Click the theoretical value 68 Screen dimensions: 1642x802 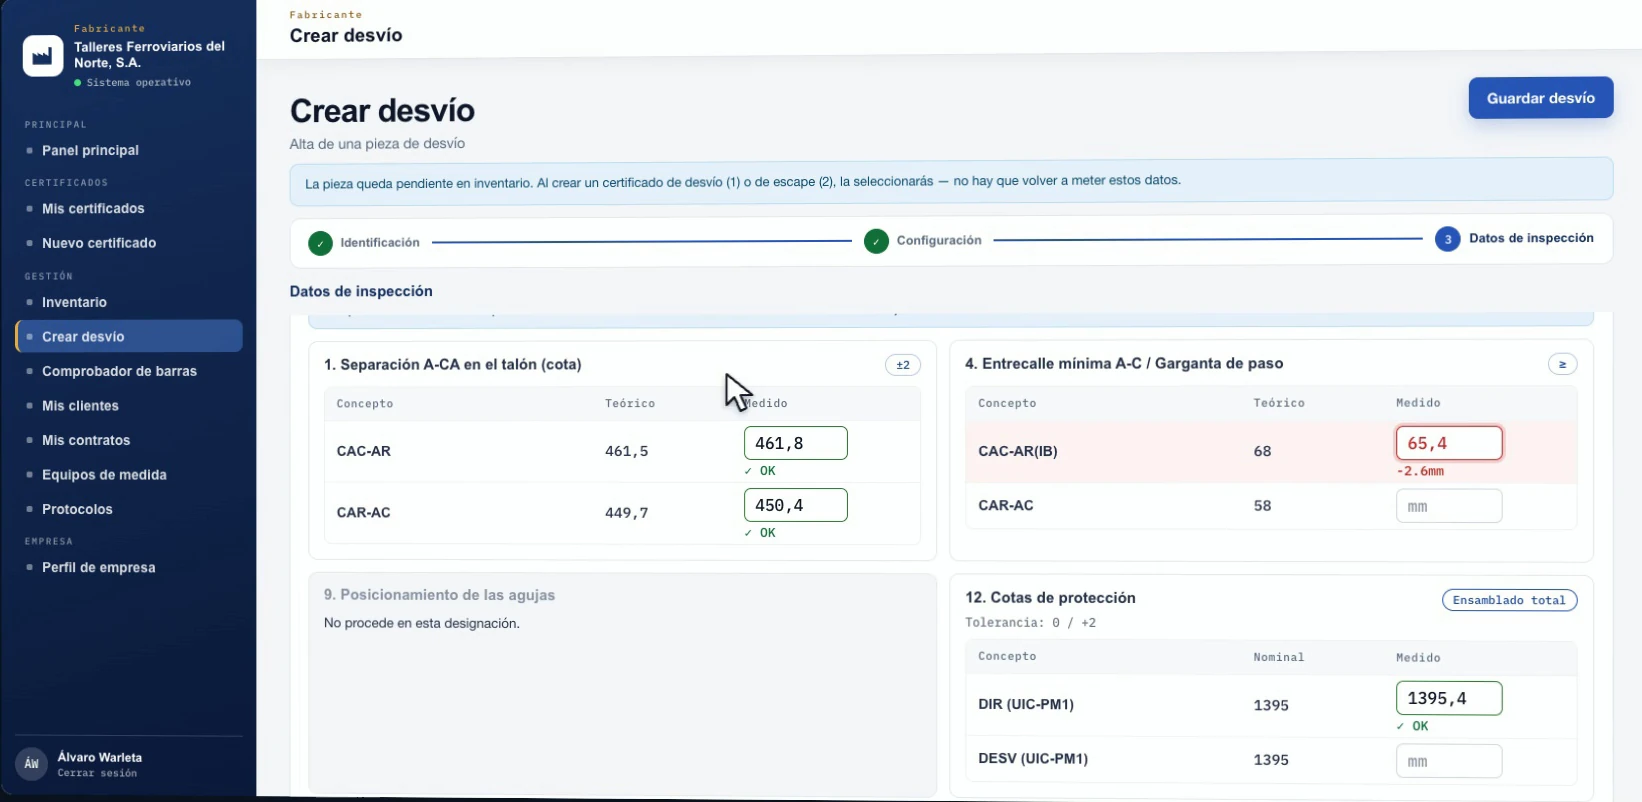(1262, 451)
